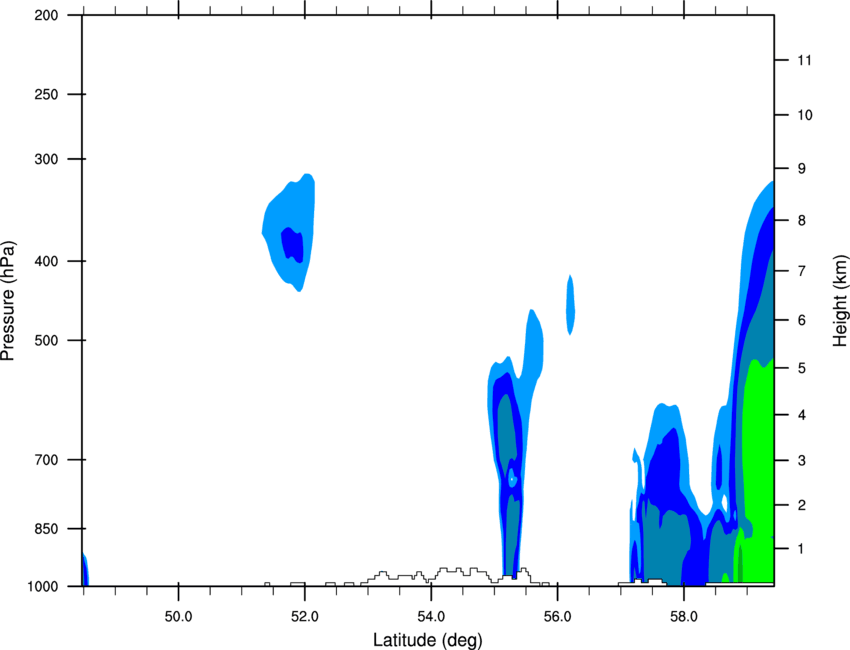Select the Latitude (deg) axis title

click(427, 640)
